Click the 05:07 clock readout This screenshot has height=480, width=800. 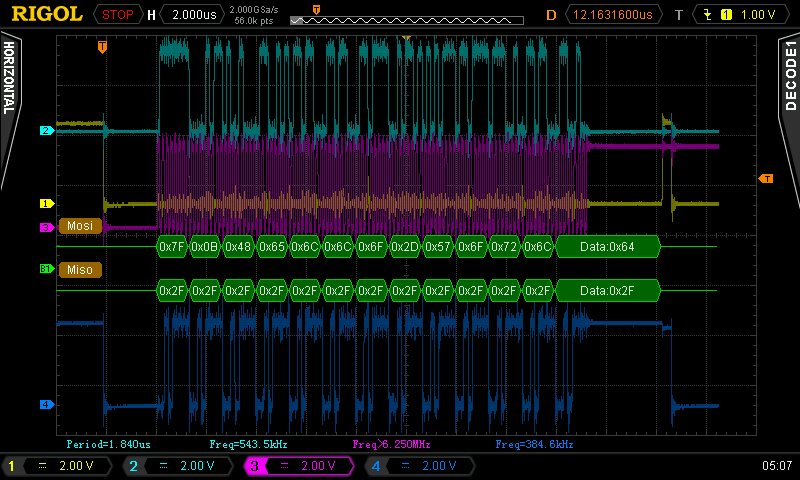click(x=777, y=466)
